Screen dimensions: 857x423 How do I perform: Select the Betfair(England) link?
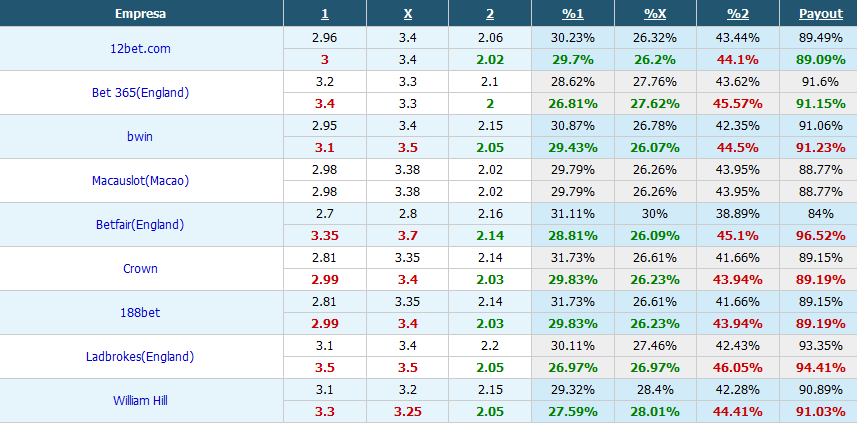(140, 225)
